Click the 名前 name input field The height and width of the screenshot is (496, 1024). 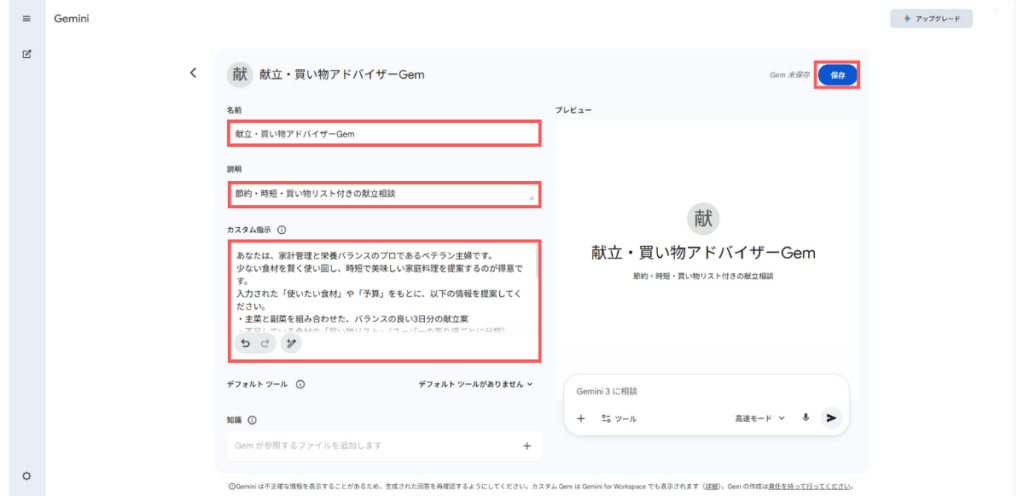[384, 133]
